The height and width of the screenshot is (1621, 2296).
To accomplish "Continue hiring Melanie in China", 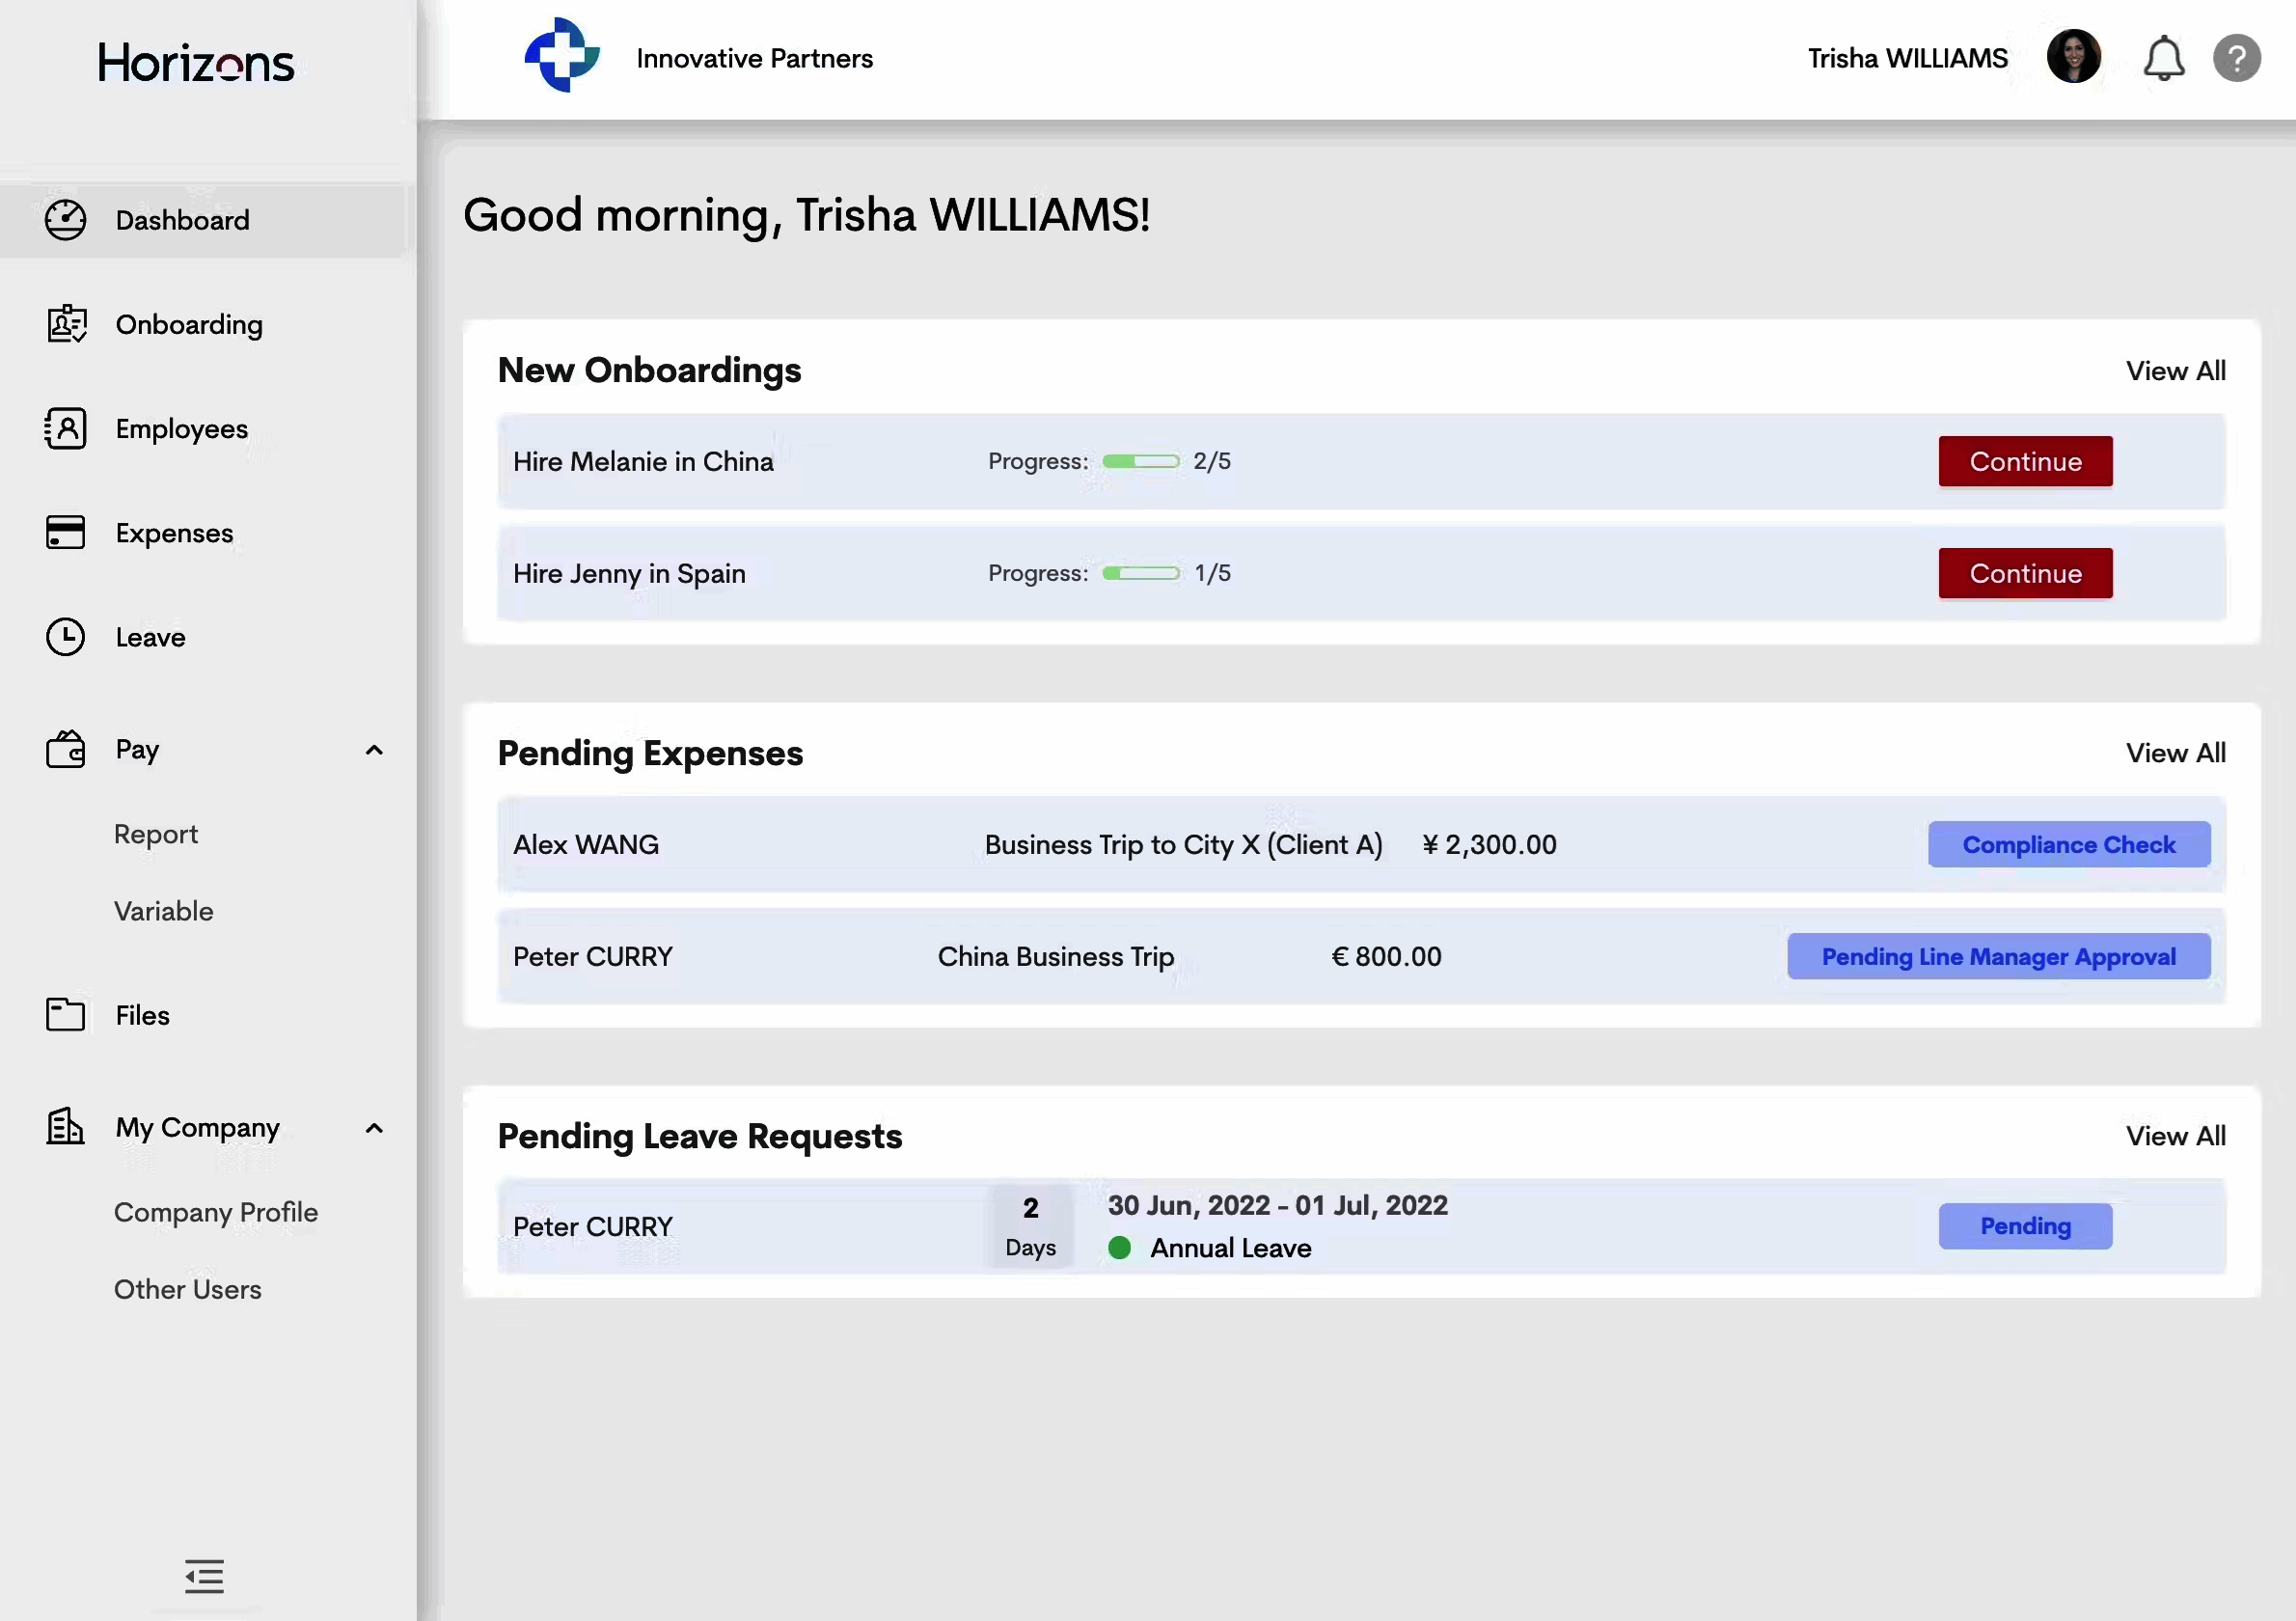I will pyautogui.click(x=2025, y=461).
